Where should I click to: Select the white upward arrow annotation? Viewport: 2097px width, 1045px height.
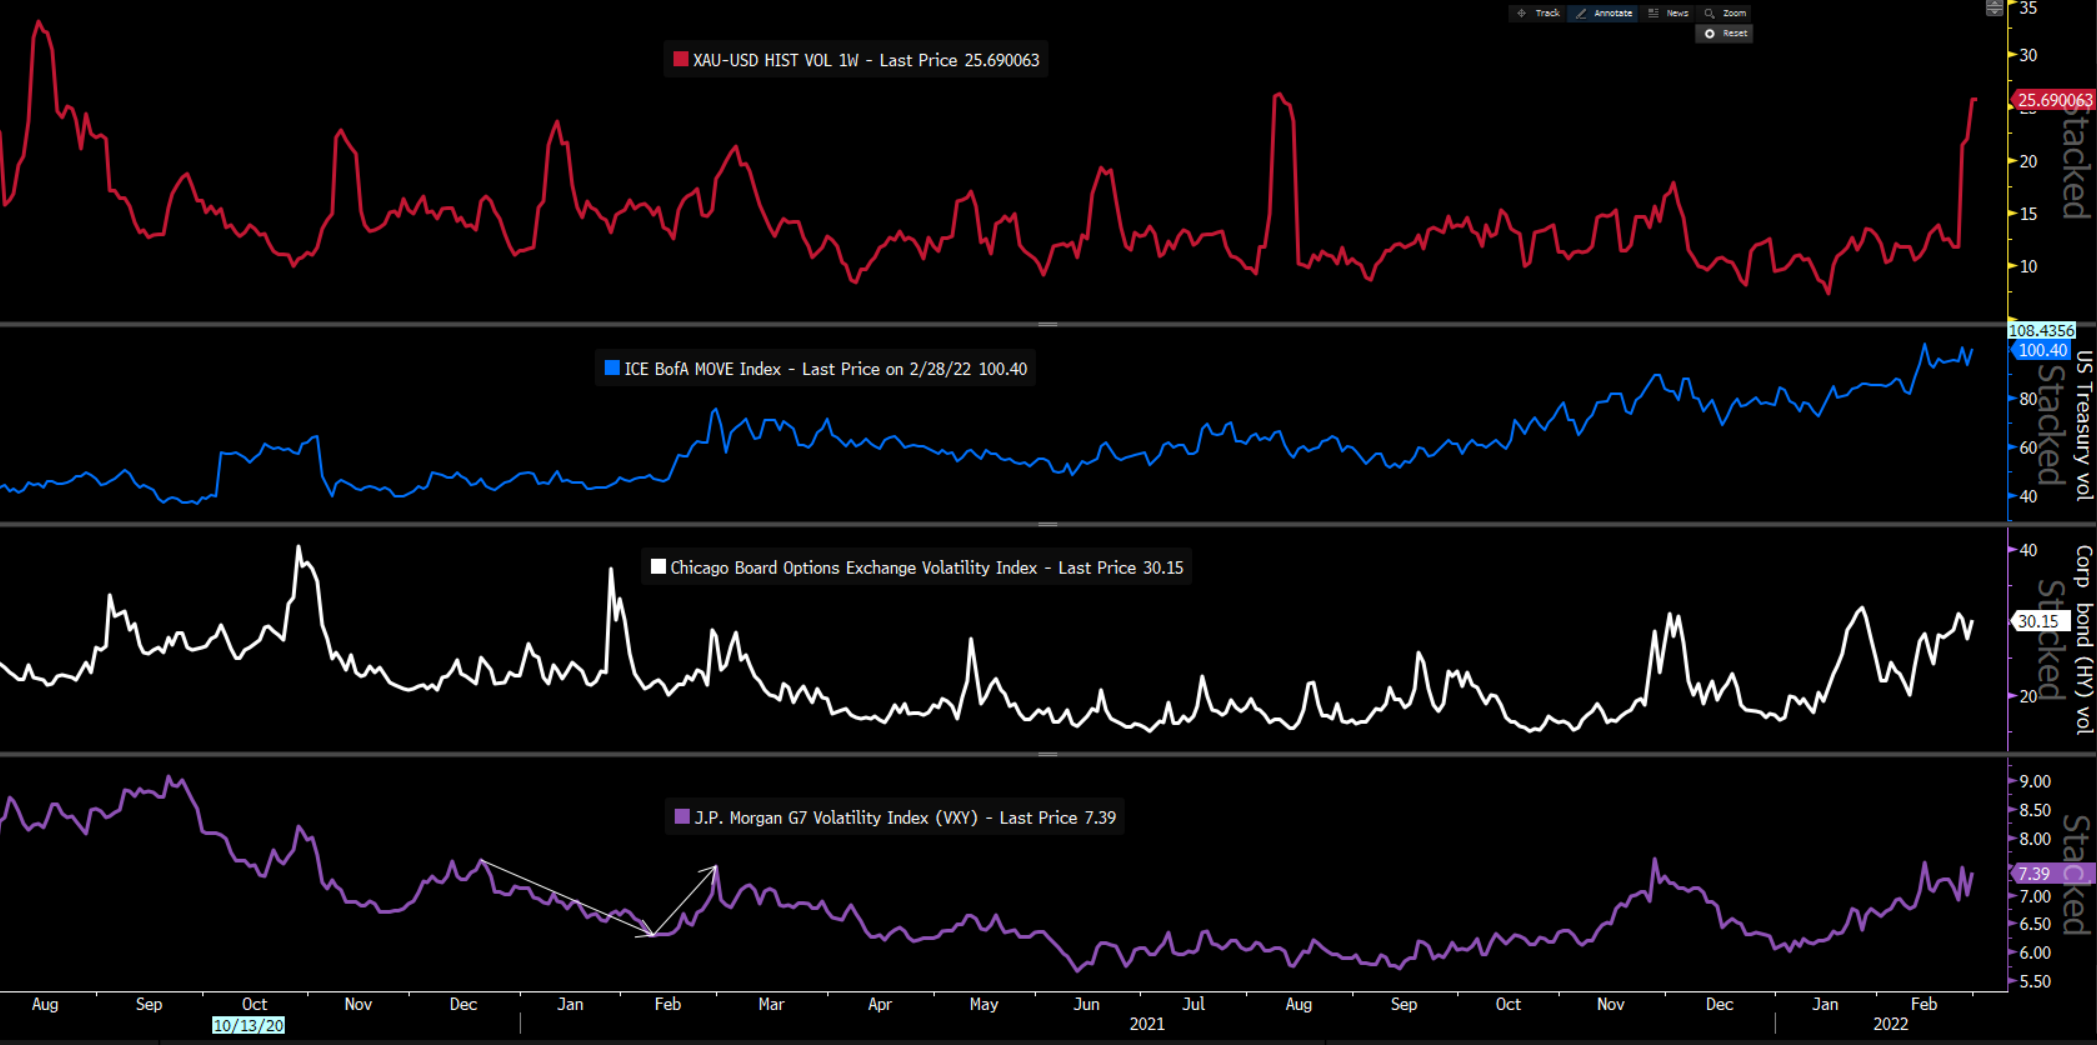click(x=686, y=900)
